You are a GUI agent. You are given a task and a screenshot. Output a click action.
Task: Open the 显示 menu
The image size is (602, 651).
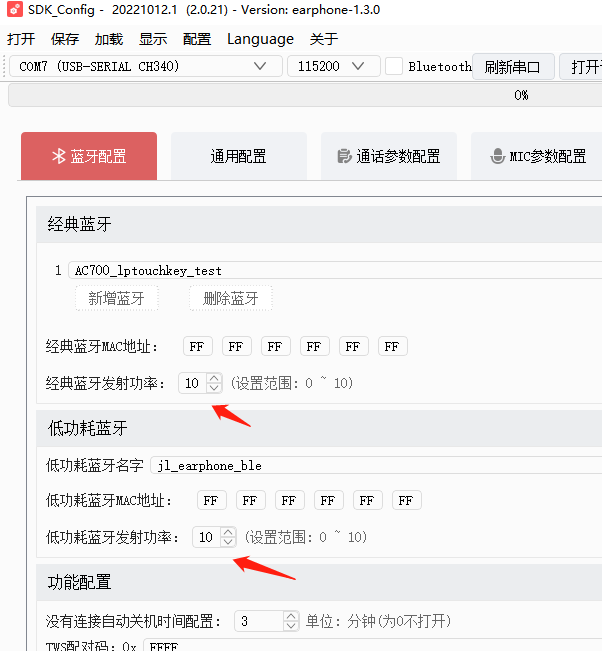click(x=153, y=39)
